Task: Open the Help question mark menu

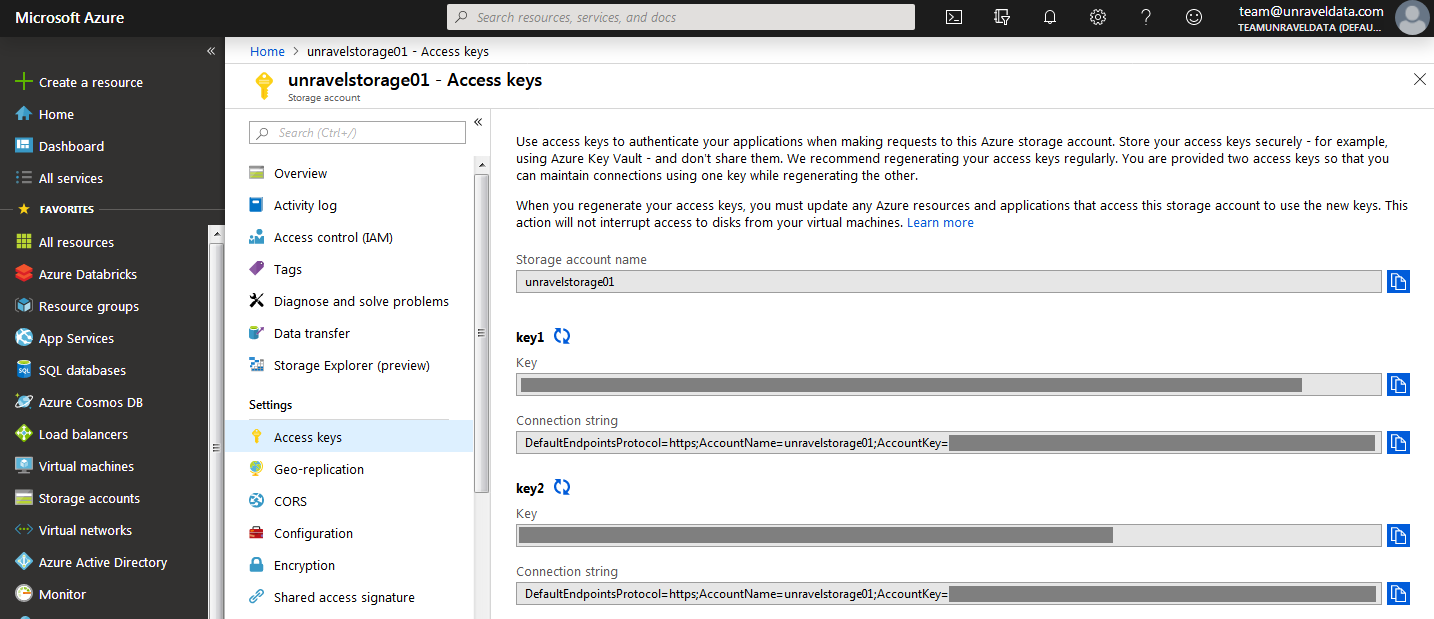Action: point(1146,17)
